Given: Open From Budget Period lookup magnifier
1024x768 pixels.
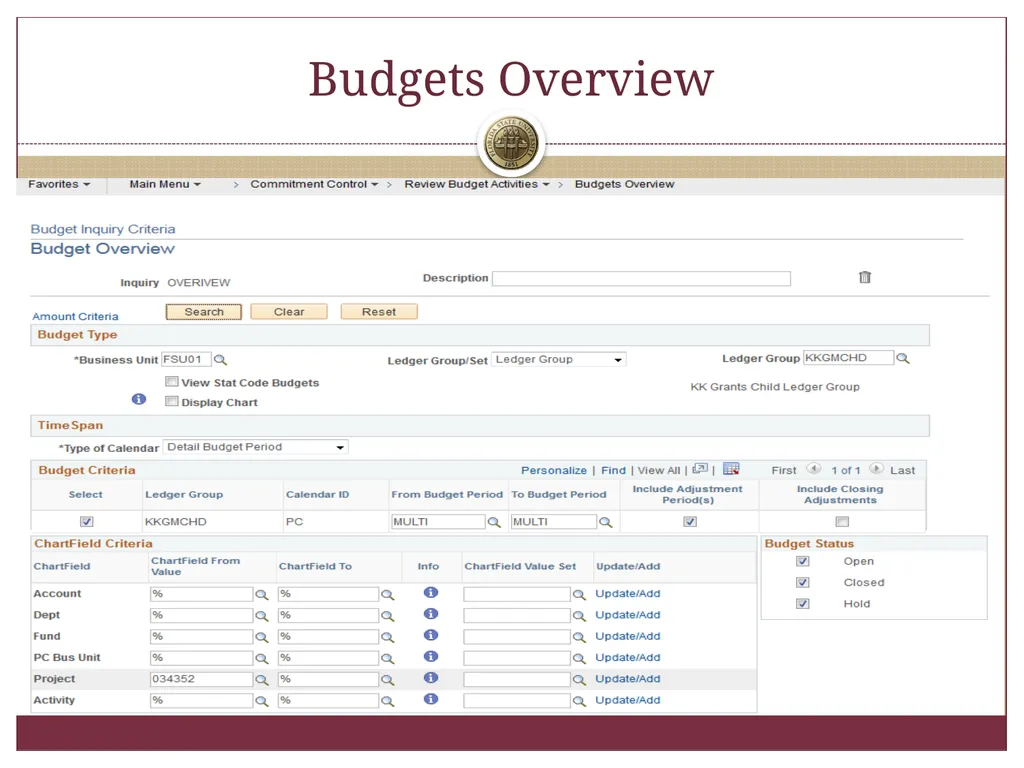Looking at the screenshot, I should [494, 522].
